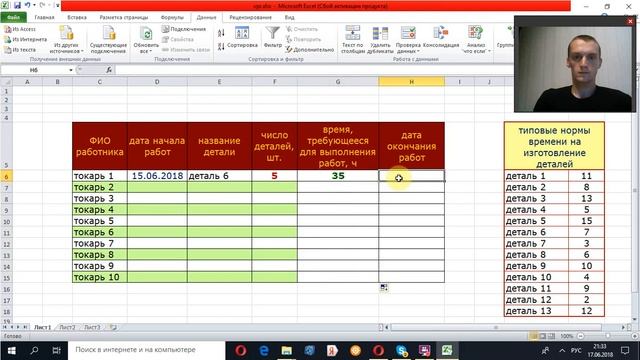Close the webcam overlay window
This screenshot has height=360, width=640.
pyautogui.click(x=631, y=21)
